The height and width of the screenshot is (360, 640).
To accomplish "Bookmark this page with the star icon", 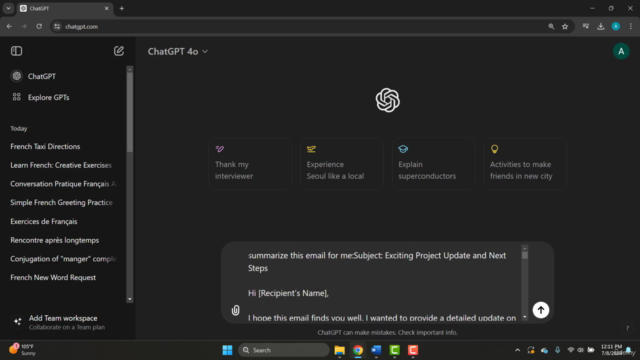I will tap(565, 27).
